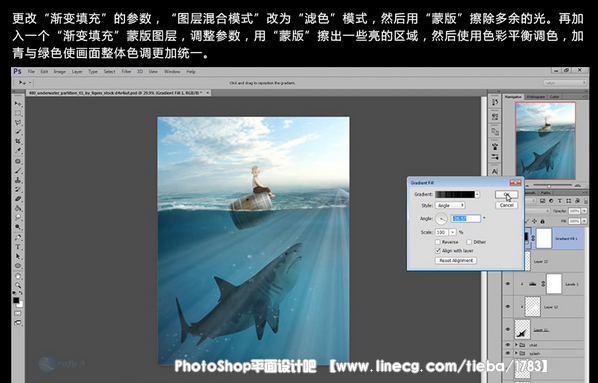Click OK in Gradient Fill dialog
598x383 pixels.
coord(506,195)
